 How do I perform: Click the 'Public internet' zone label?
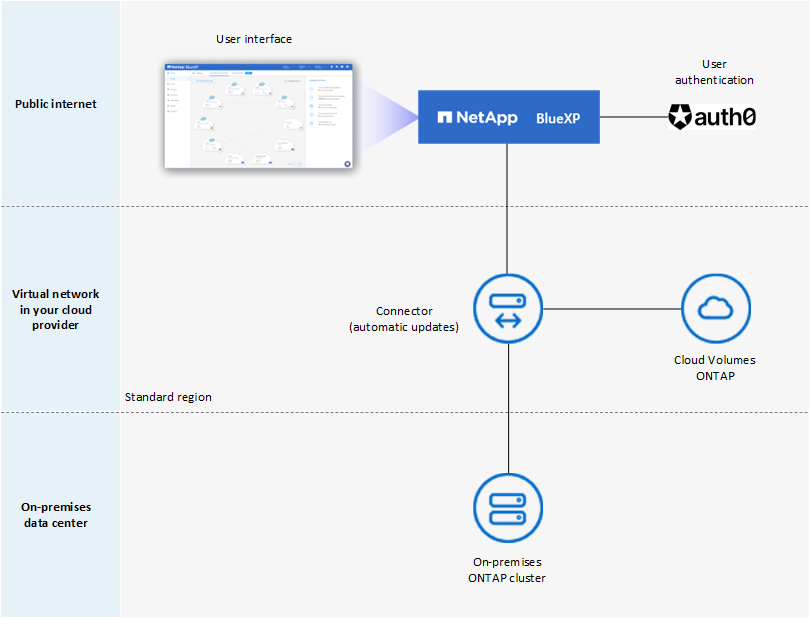[x=56, y=104]
